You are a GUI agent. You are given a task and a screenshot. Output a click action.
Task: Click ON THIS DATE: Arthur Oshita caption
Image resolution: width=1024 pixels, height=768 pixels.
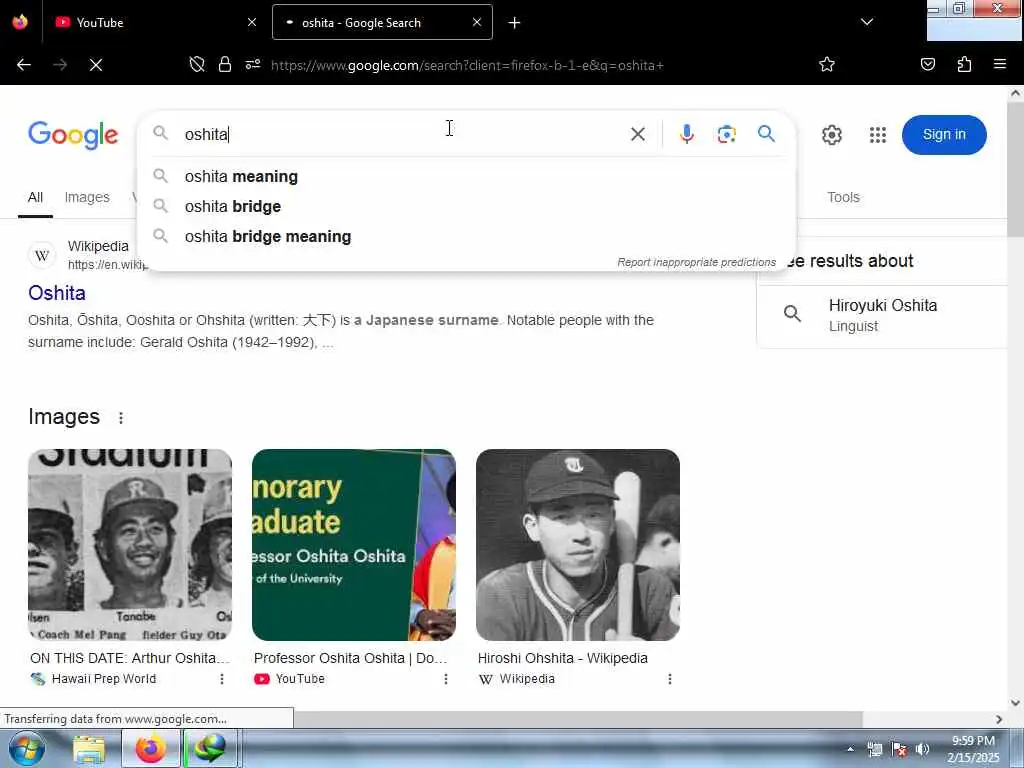[x=130, y=658]
